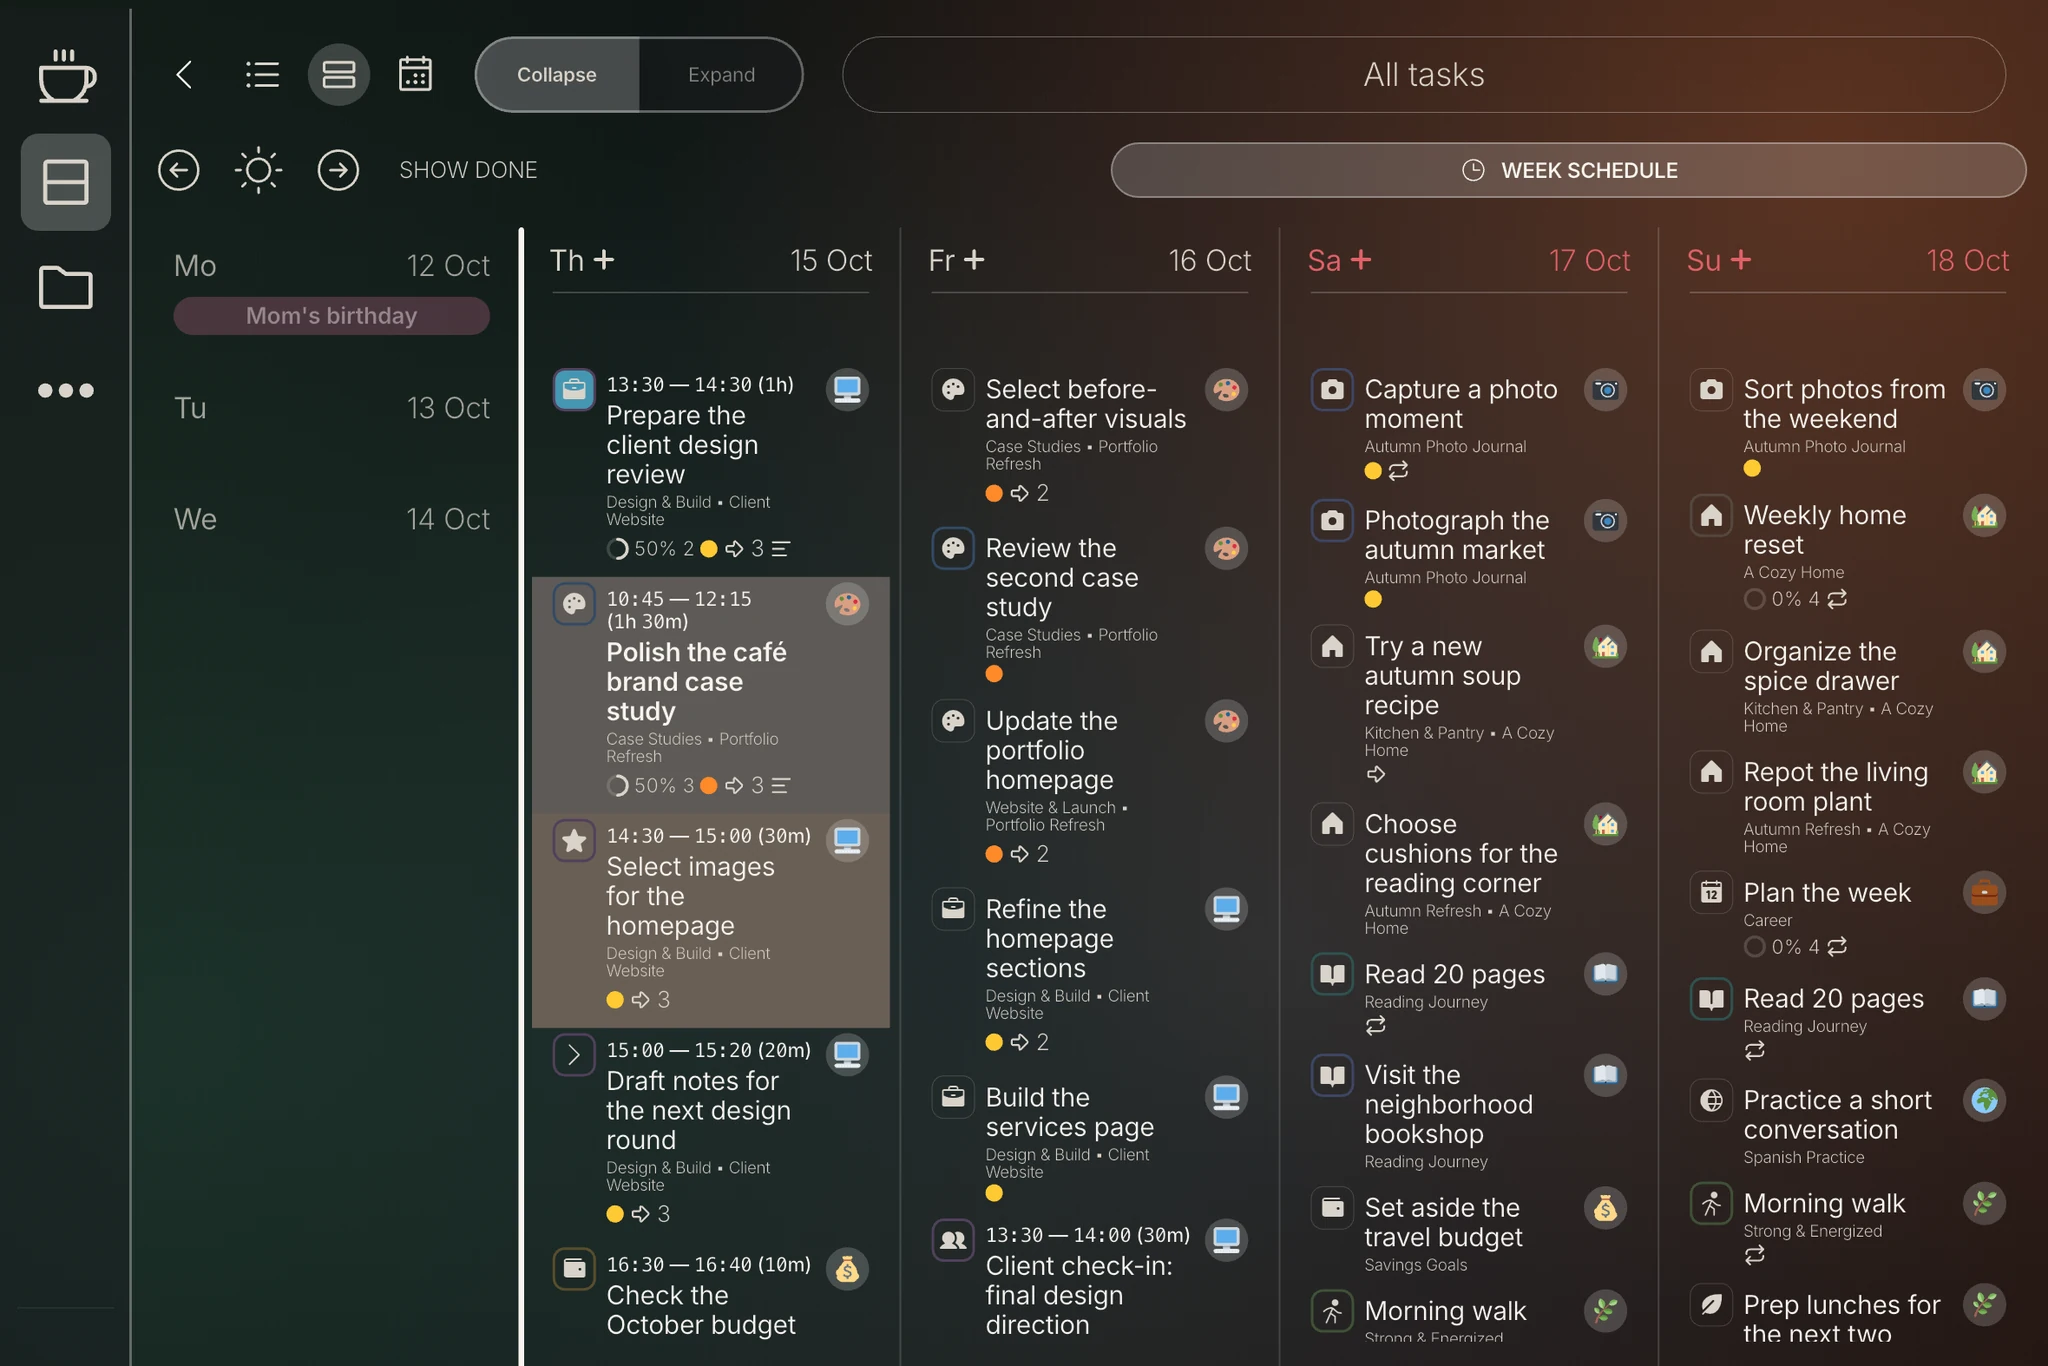Switch to the stacked cards view icon
This screenshot has width=2048, height=1366.
coord(339,75)
